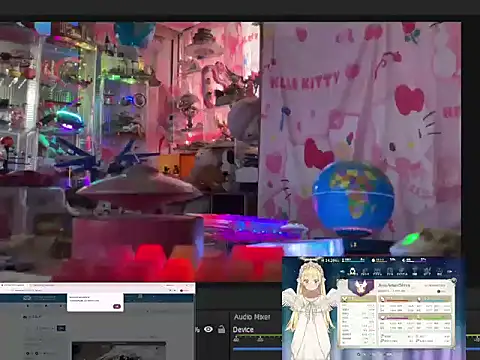Image resolution: width=480 pixels, height=360 pixels.
Task: Click the Device audio source label
Action: click(243, 330)
